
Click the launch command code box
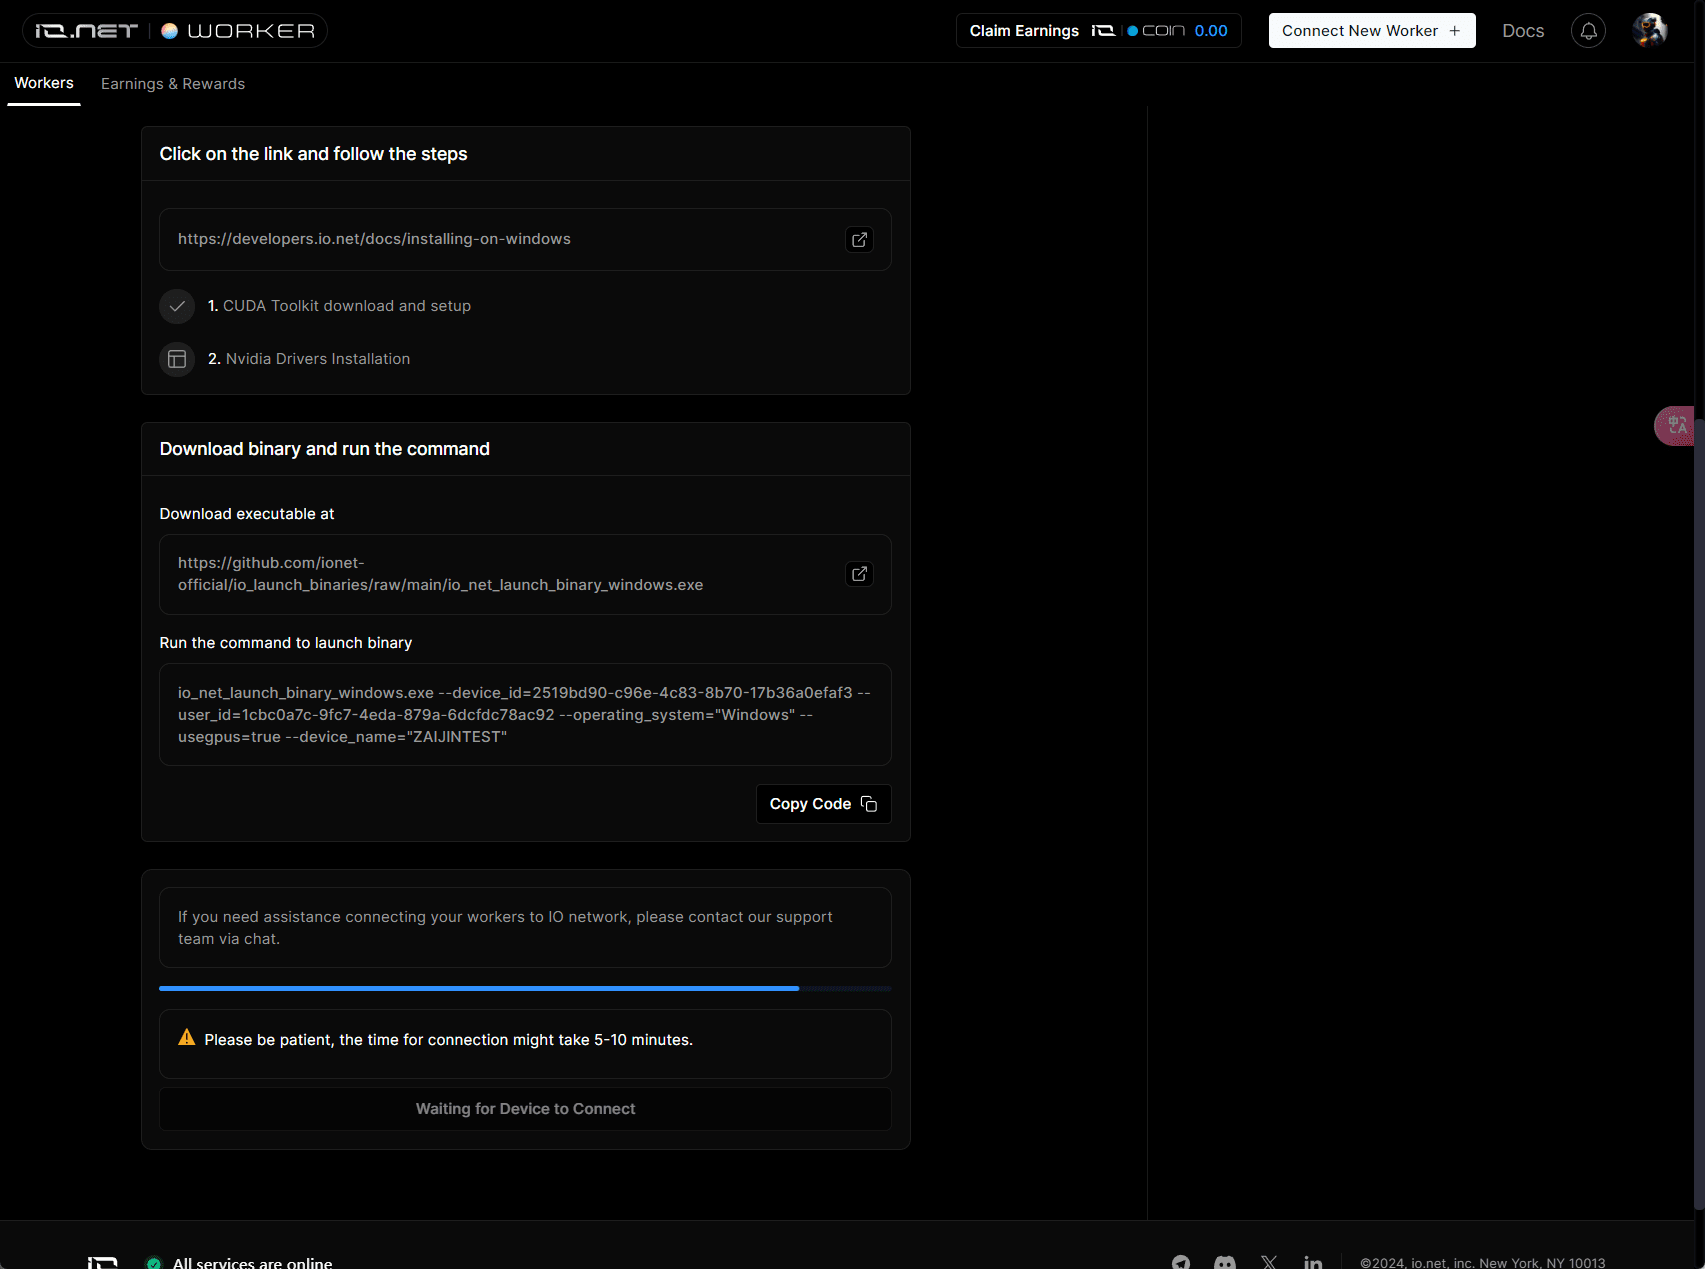pos(525,715)
